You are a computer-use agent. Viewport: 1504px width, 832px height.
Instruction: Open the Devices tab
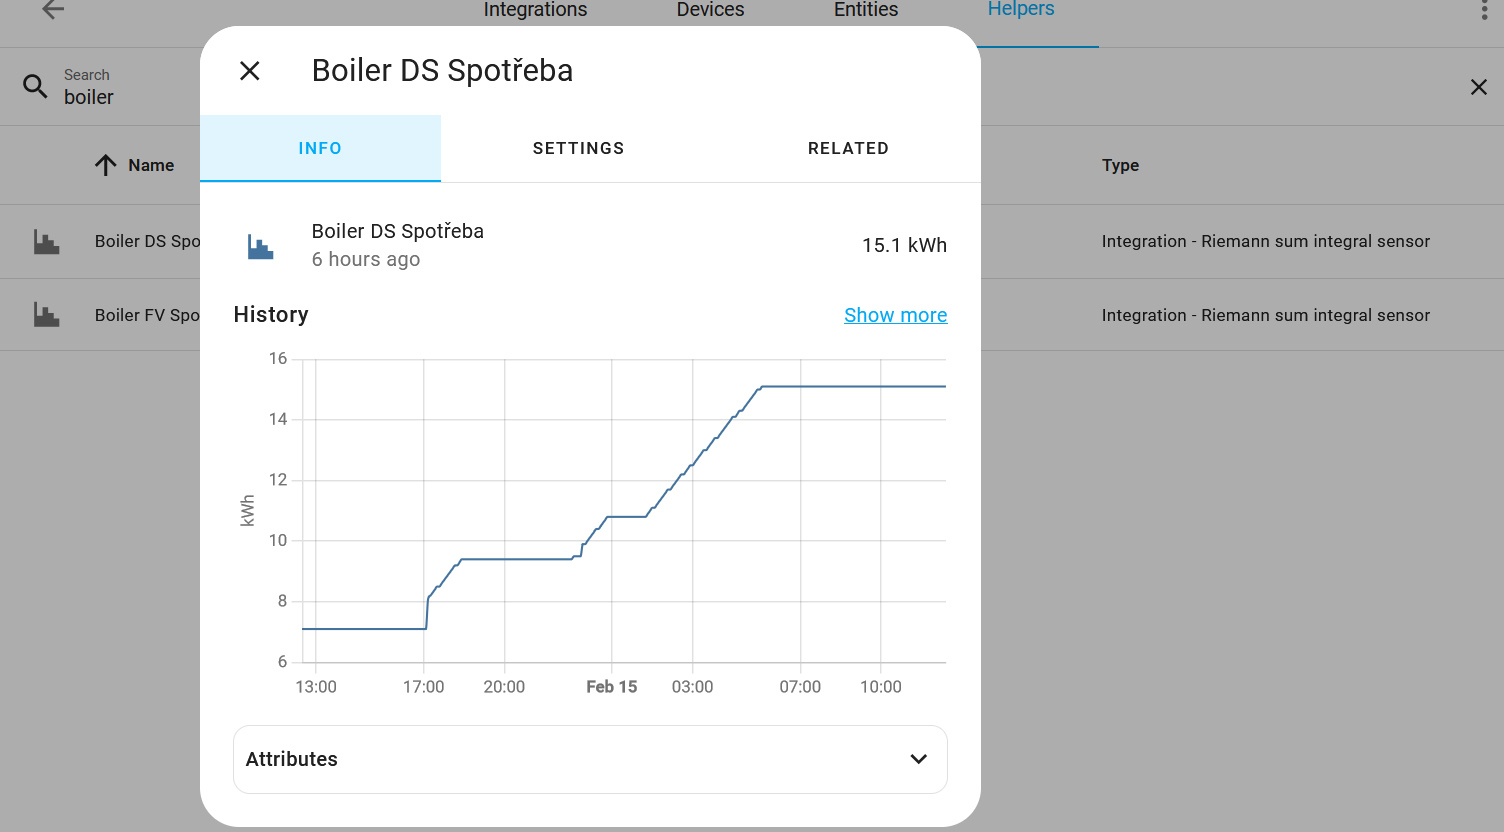710,10
